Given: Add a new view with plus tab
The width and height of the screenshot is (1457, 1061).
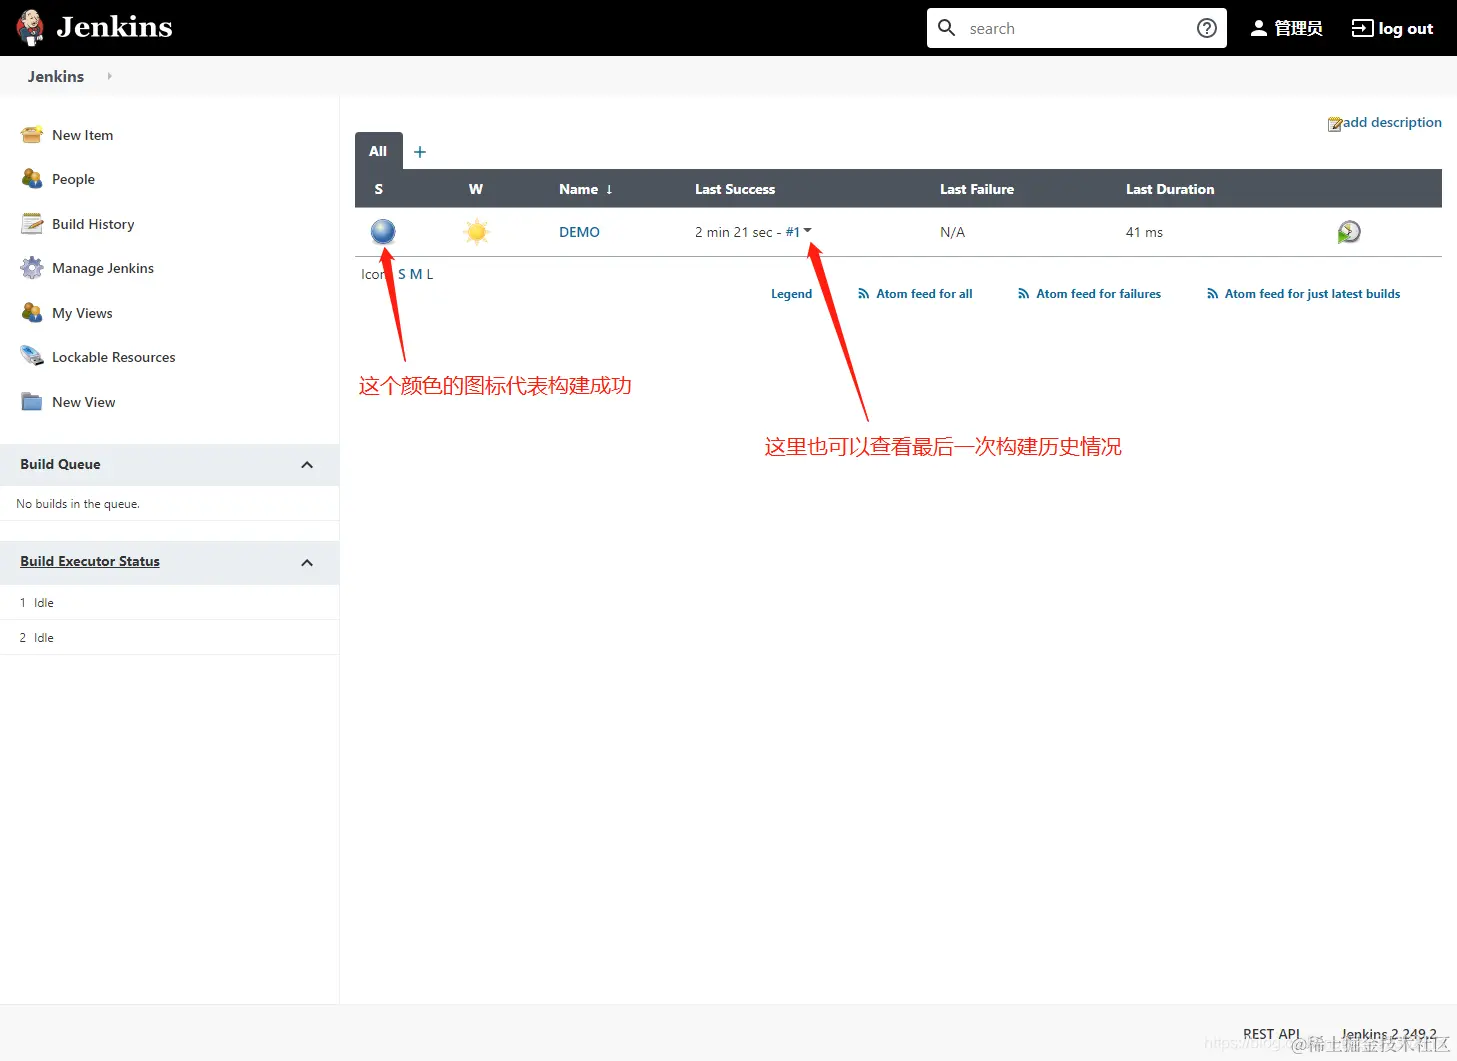Looking at the screenshot, I should pos(420,152).
